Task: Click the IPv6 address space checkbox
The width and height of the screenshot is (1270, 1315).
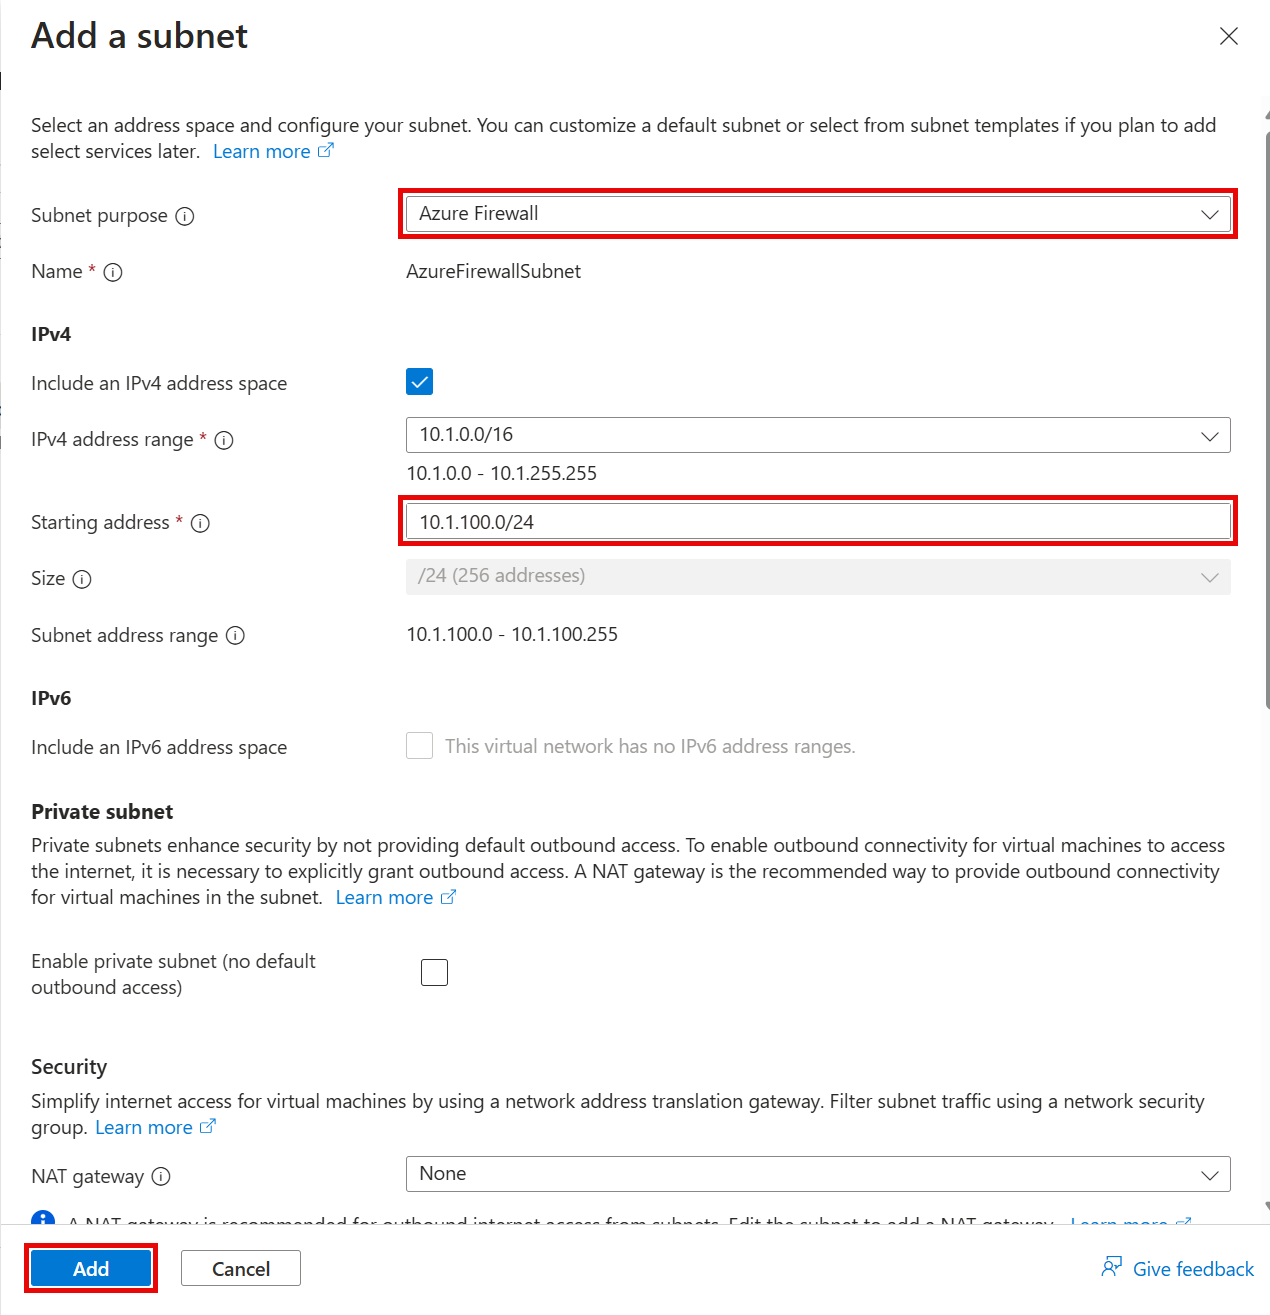Action: (419, 746)
